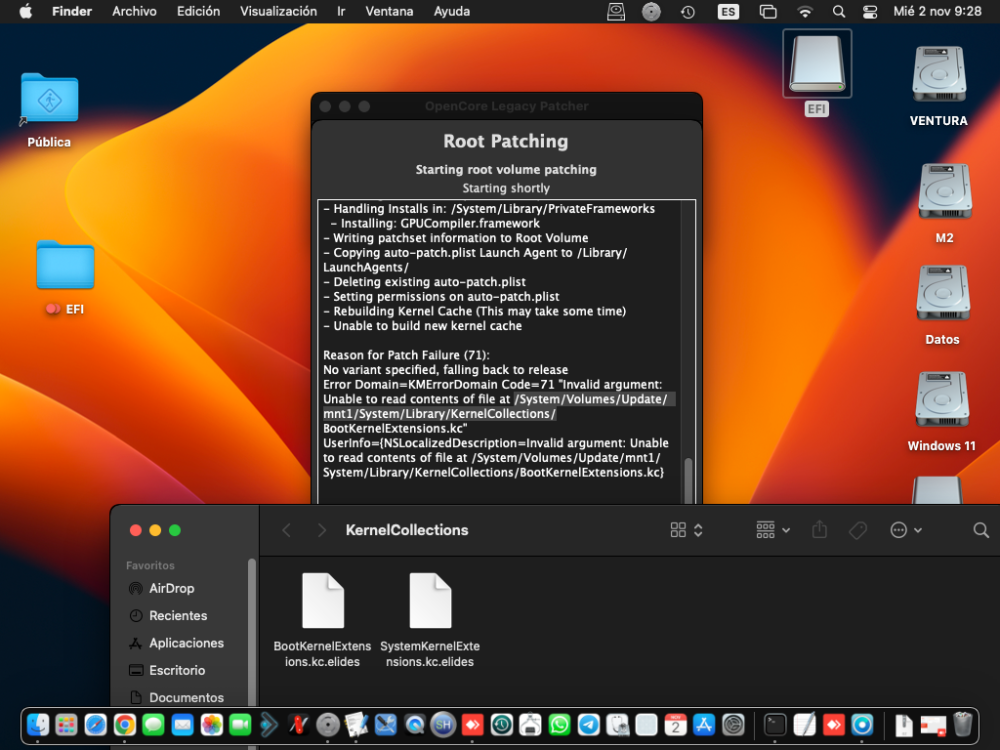Switch ES input source in menu bar
1000x750 pixels.
point(728,11)
